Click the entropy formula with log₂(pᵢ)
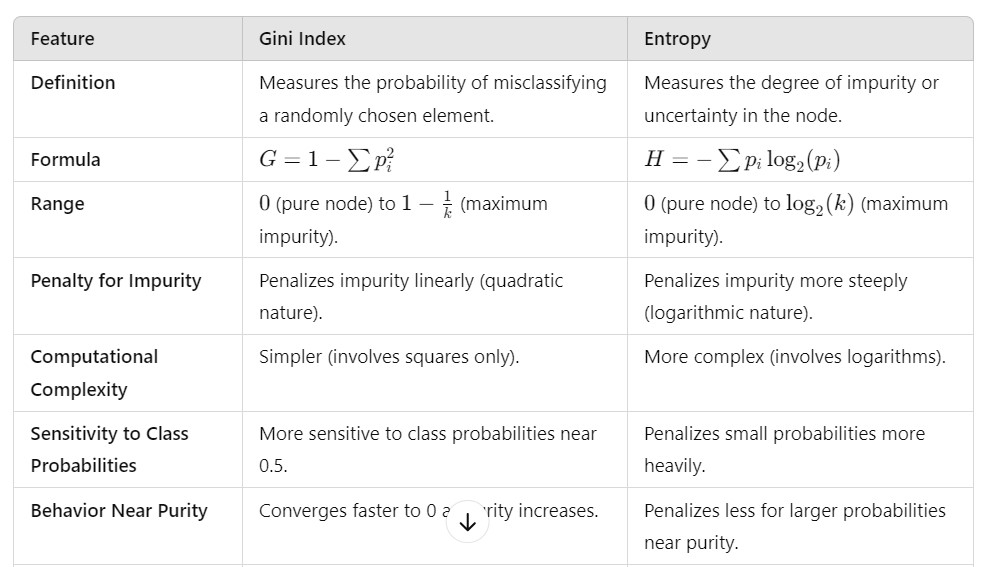Screen dimensions: 997x567 pyautogui.click(x=748, y=160)
